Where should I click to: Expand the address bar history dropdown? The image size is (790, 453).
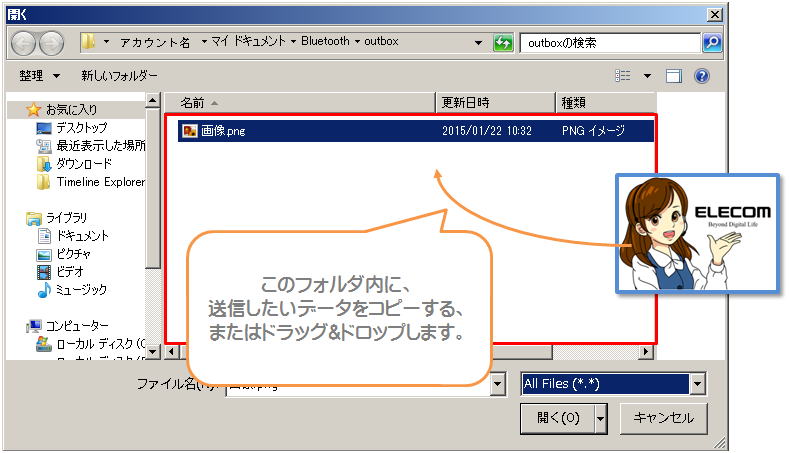[x=478, y=43]
